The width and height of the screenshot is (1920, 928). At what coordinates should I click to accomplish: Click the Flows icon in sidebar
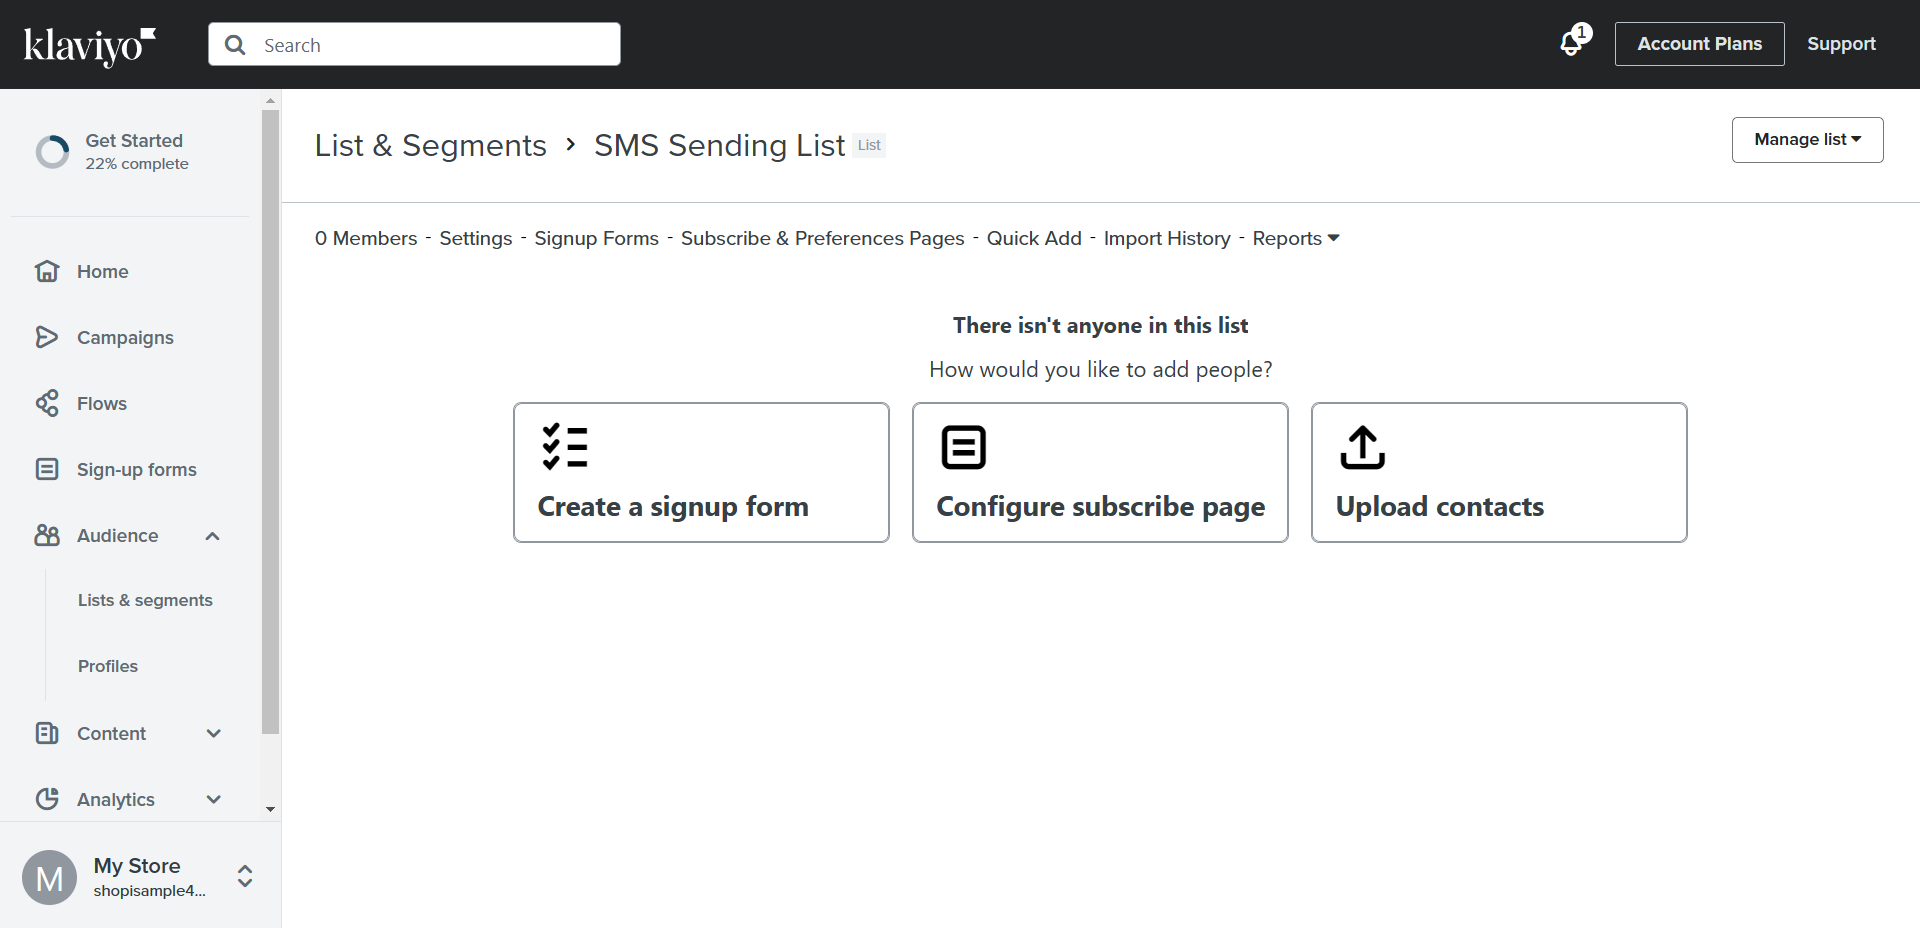click(47, 403)
